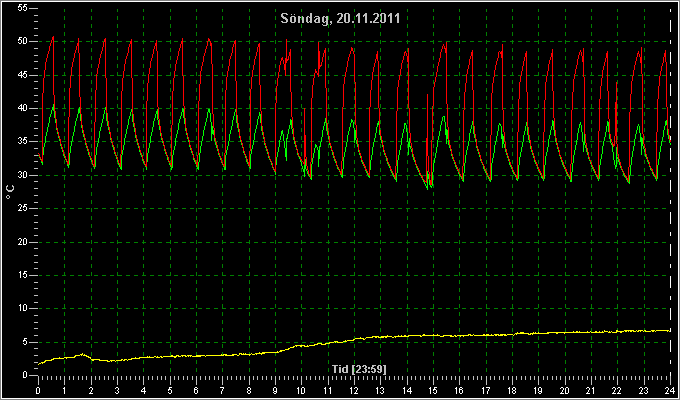Click the 10 mark on temperature axis
Image resolution: width=680 pixels, height=400 pixels.
(x=23, y=308)
